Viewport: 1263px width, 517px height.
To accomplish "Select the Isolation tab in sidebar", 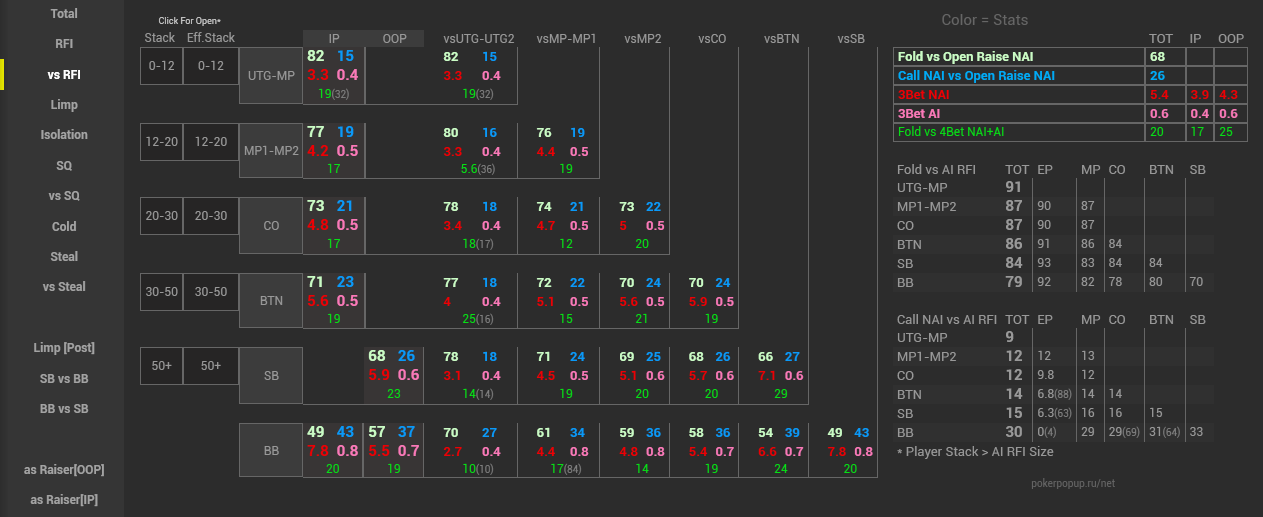I will [64, 135].
